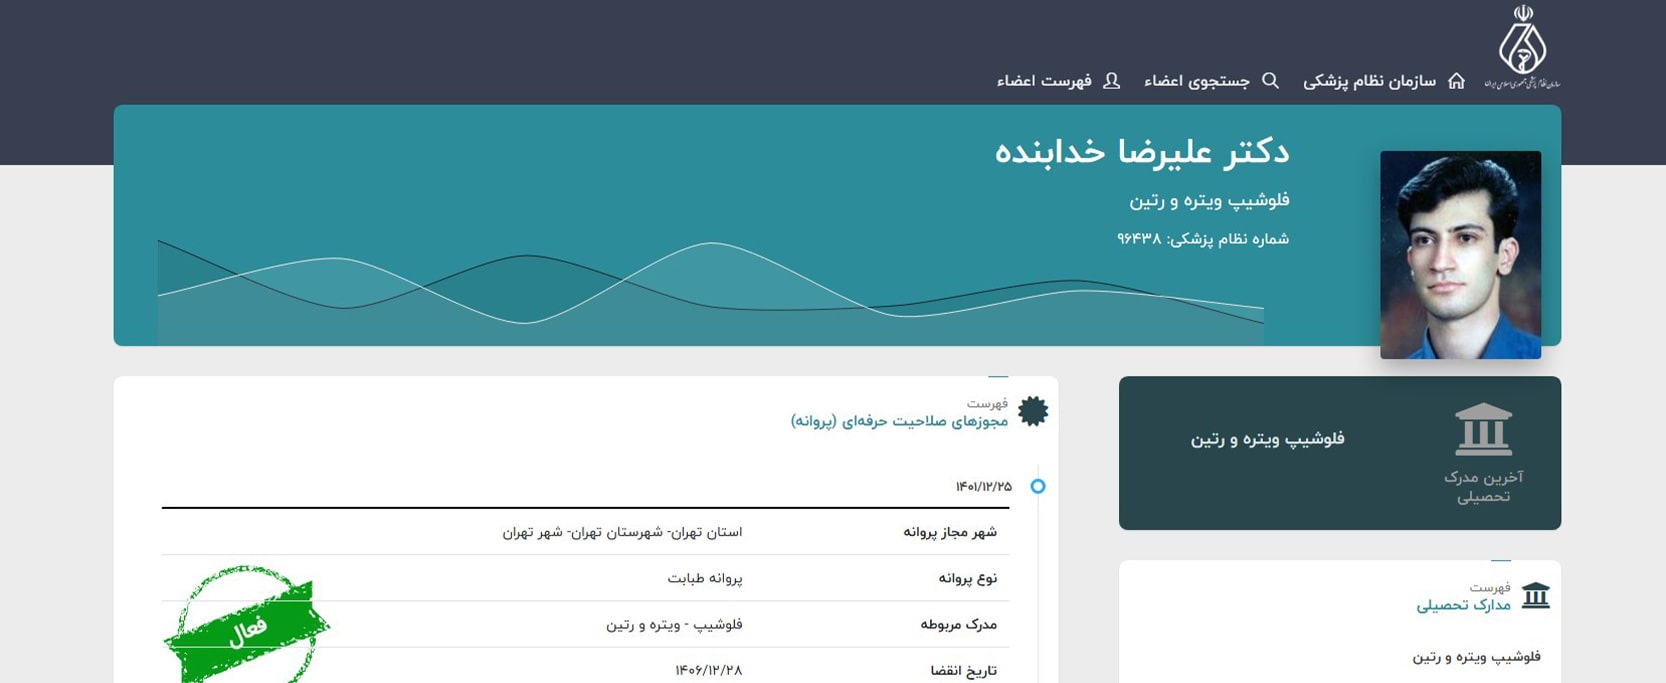Click the home icon in the navigation bar
The height and width of the screenshot is (683, 1666).
pos(1456,81)
